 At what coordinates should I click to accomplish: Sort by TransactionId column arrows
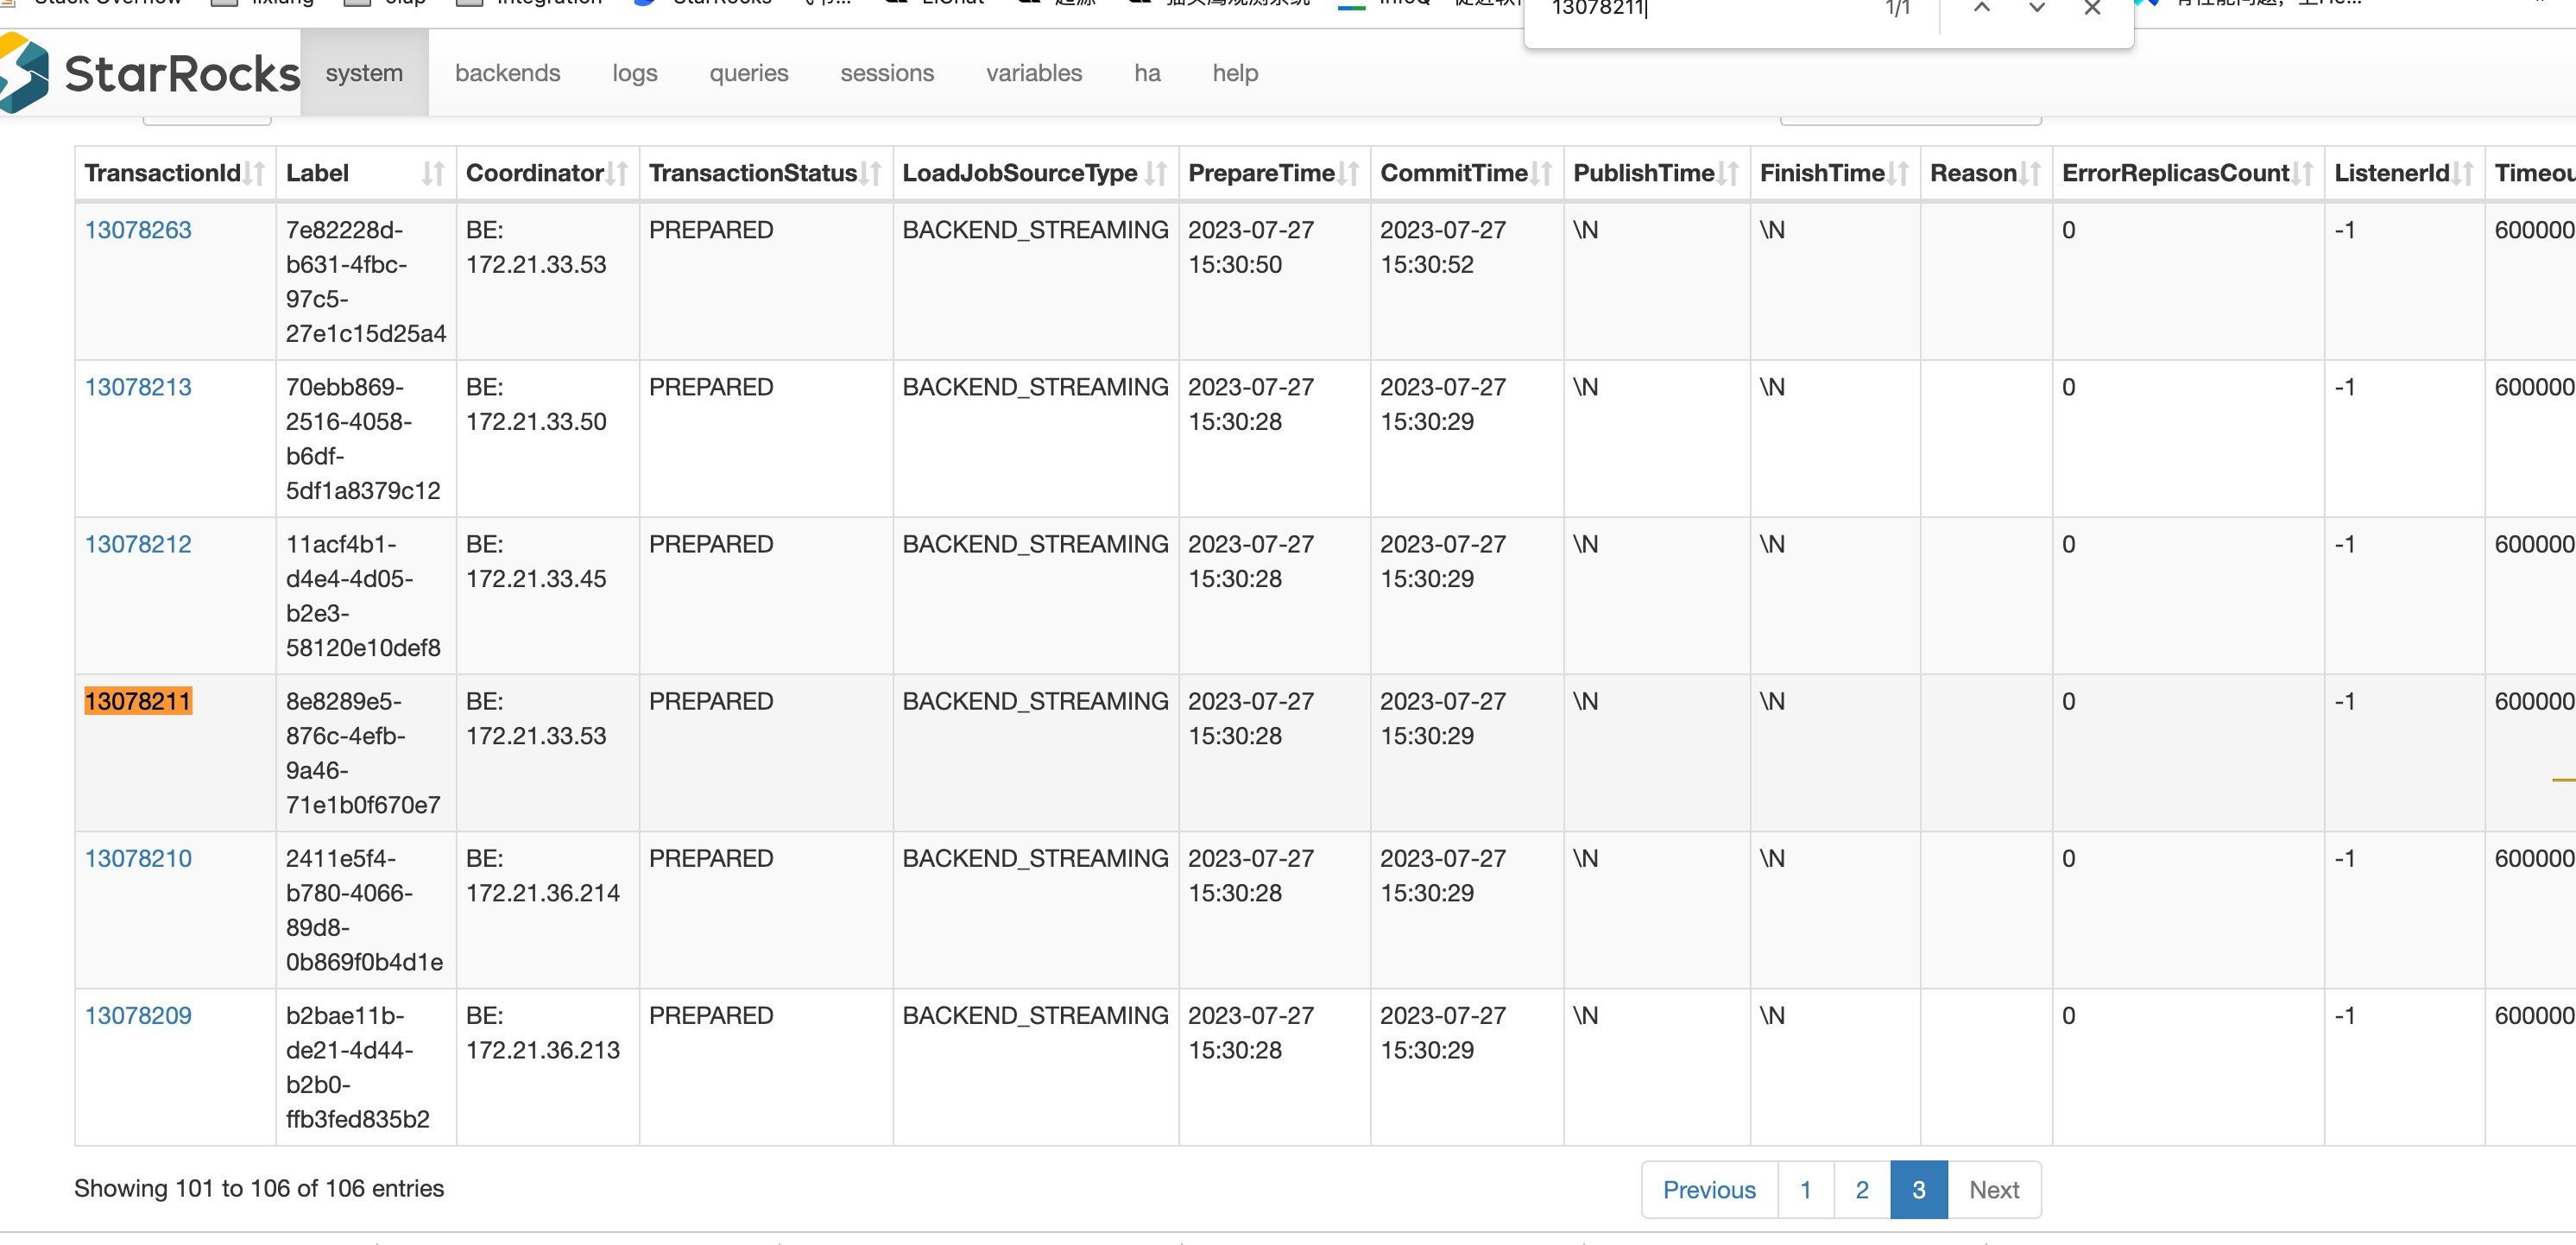click(x=255, y=174)
